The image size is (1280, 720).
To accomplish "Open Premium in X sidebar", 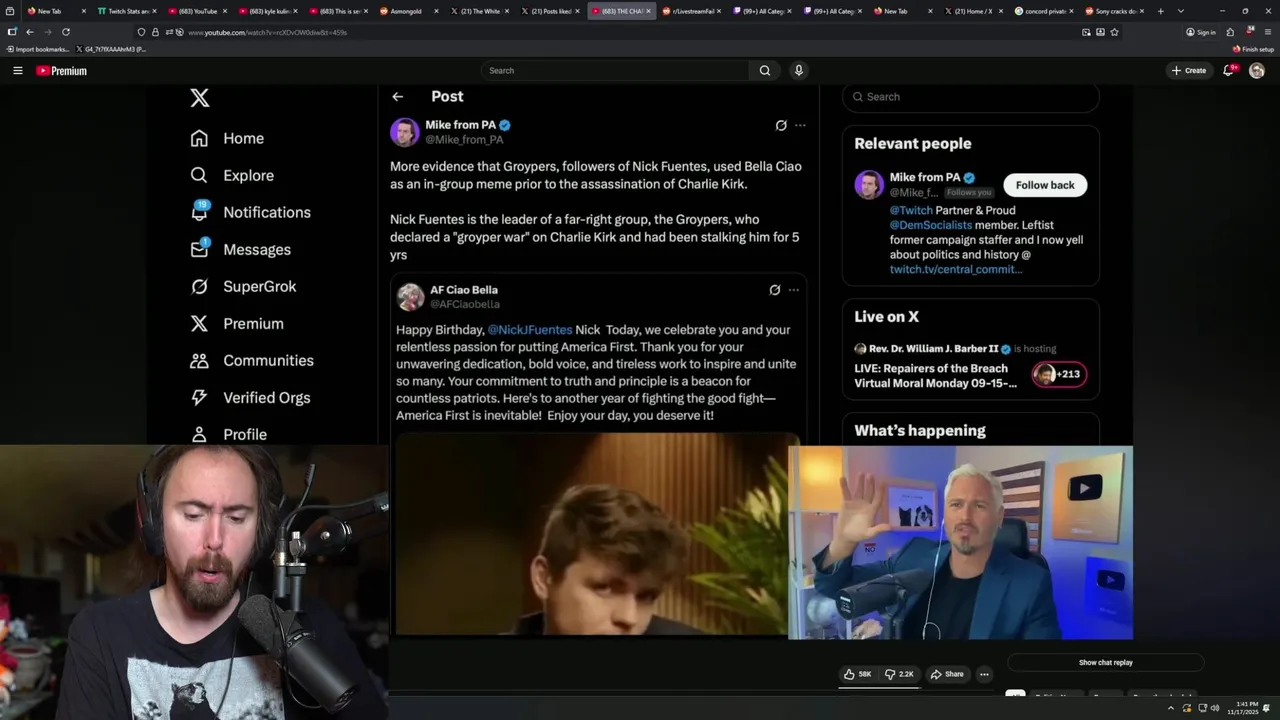I will tap(237, 323).
